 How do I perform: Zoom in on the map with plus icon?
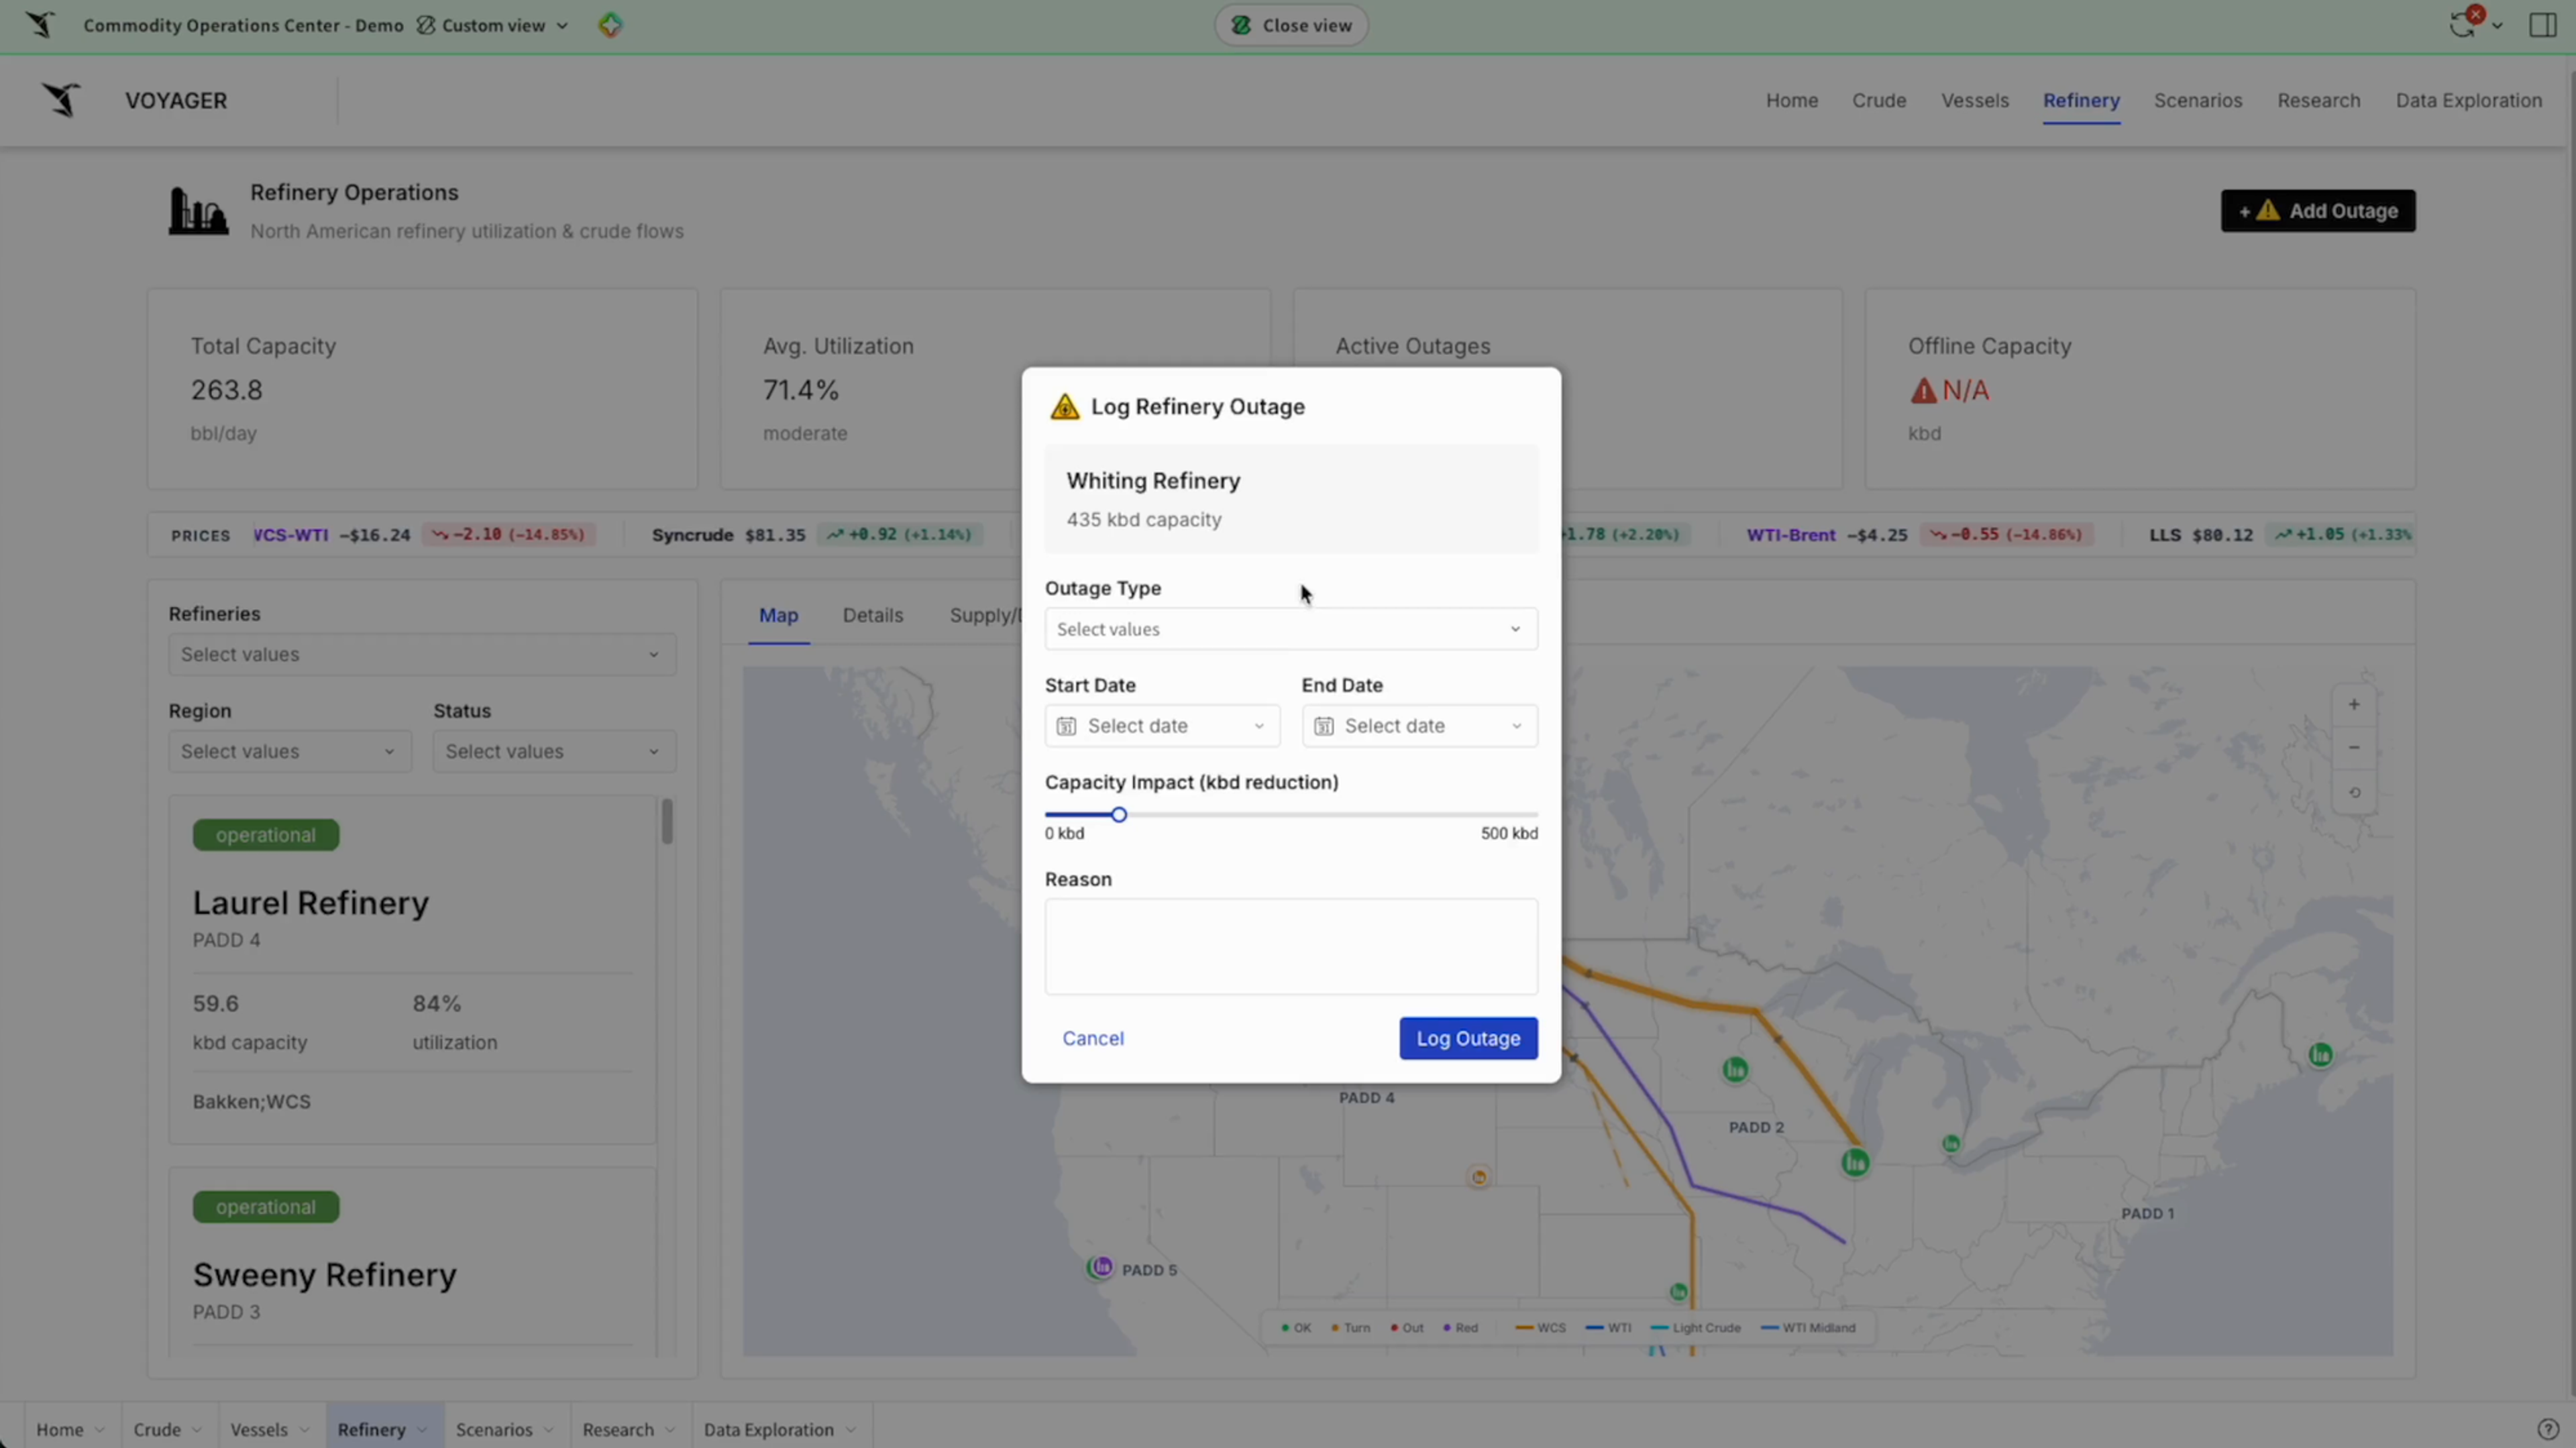pos(2354,705)
